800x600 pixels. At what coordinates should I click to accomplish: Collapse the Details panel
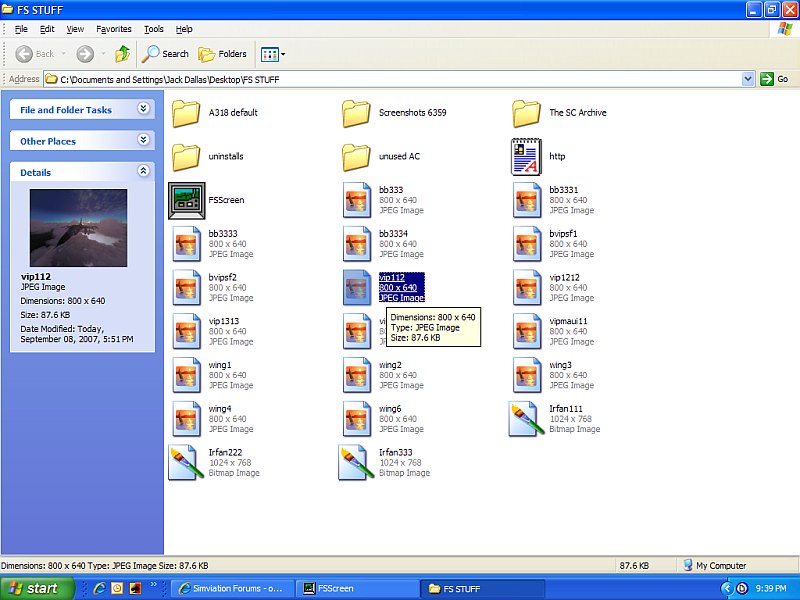pyautogui.click(x=143, y=171)
